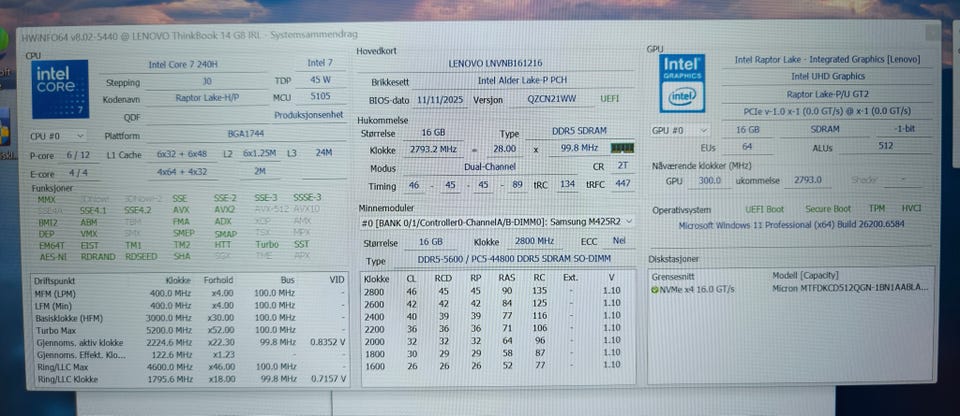This screenshot has width=960, height=416.
Task: Click the UEFI label
Action: [609, 99]
